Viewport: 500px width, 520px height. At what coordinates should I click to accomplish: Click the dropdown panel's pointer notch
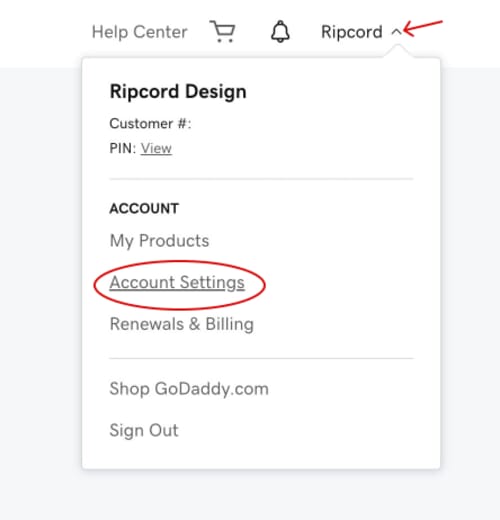(x=397, y=51)
